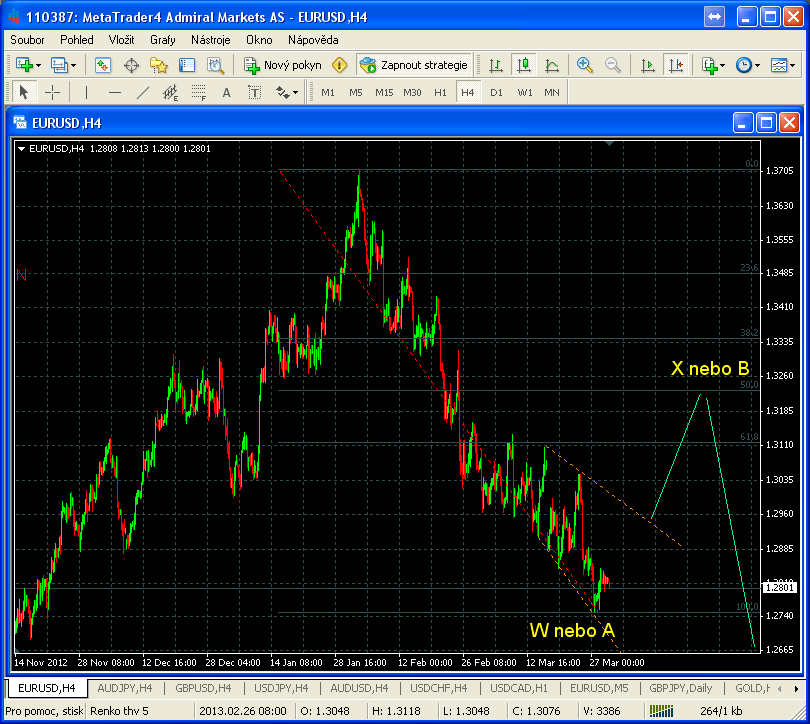Screen dimensions: 810x724
Task: Open the Grafy menu
Action: point(163,40)
